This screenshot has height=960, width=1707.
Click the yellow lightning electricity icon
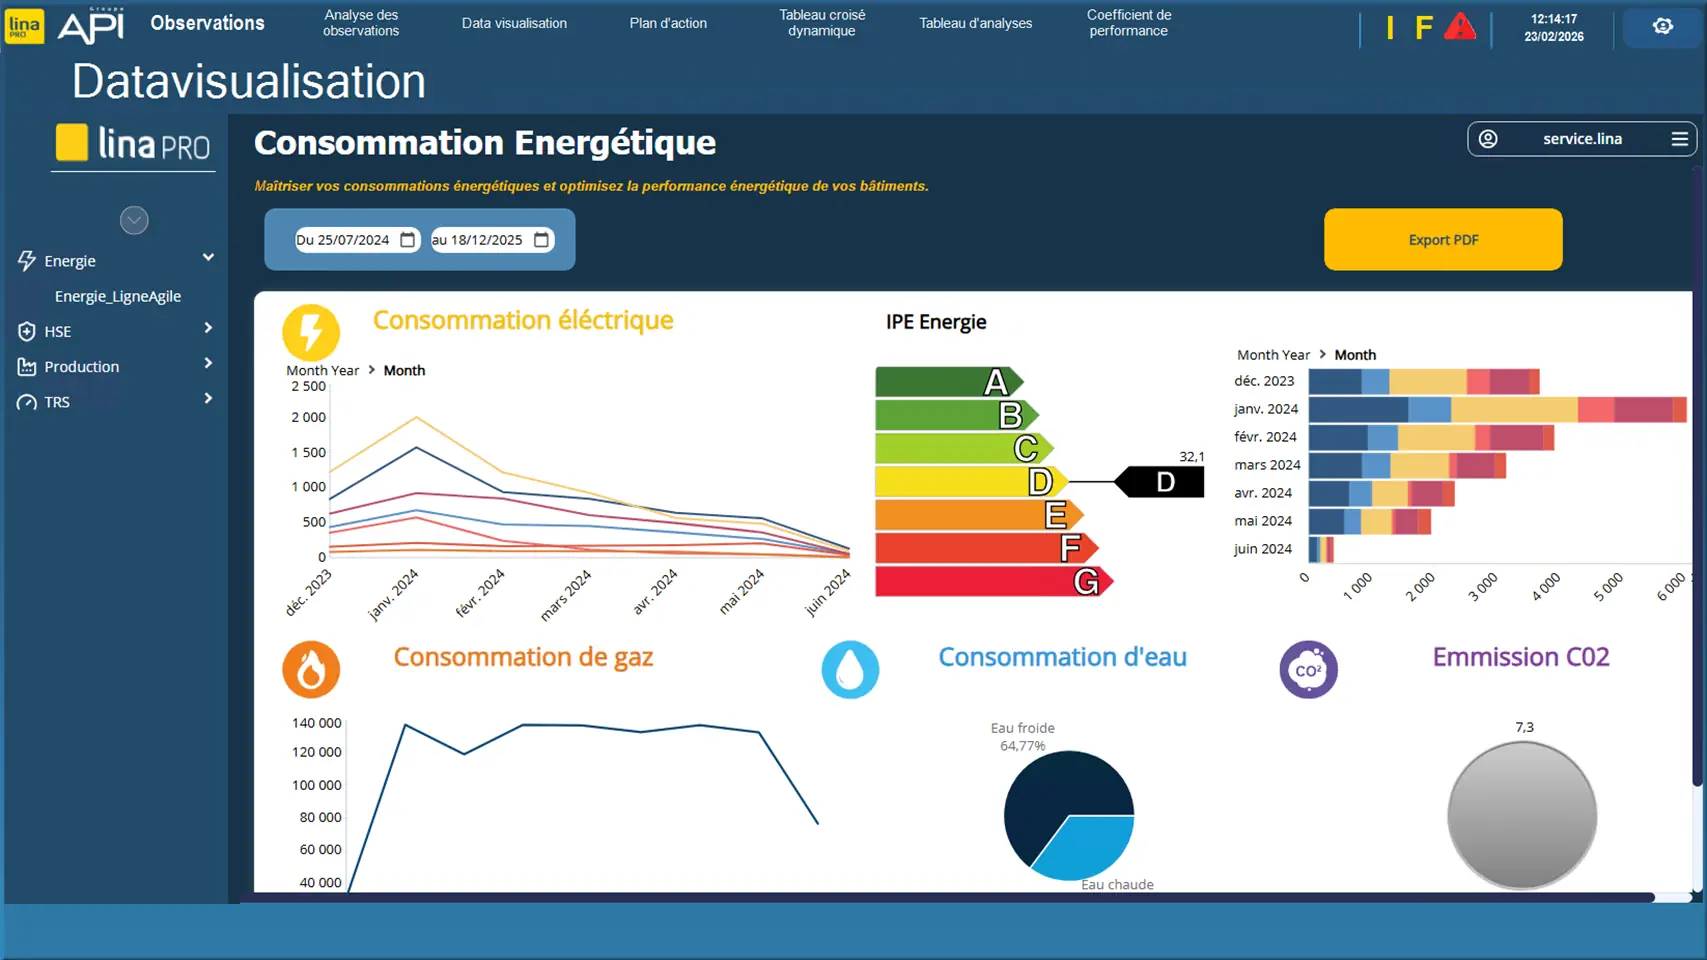311,332
